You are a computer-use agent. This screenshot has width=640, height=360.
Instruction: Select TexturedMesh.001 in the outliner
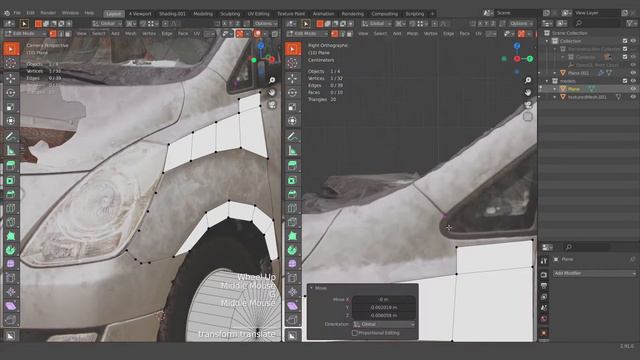pyautogui.click(x=586, y=97)
